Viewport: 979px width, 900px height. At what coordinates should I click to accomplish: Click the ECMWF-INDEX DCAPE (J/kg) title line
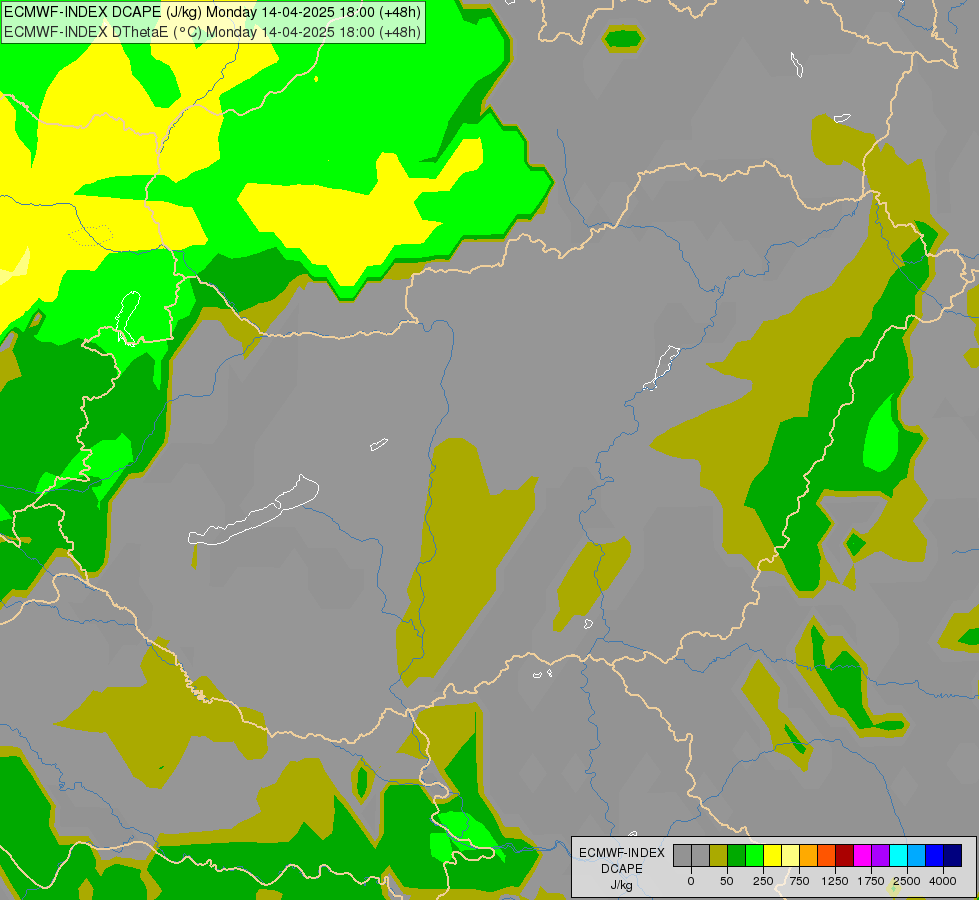pyautogui.click(x=212, y=12)
